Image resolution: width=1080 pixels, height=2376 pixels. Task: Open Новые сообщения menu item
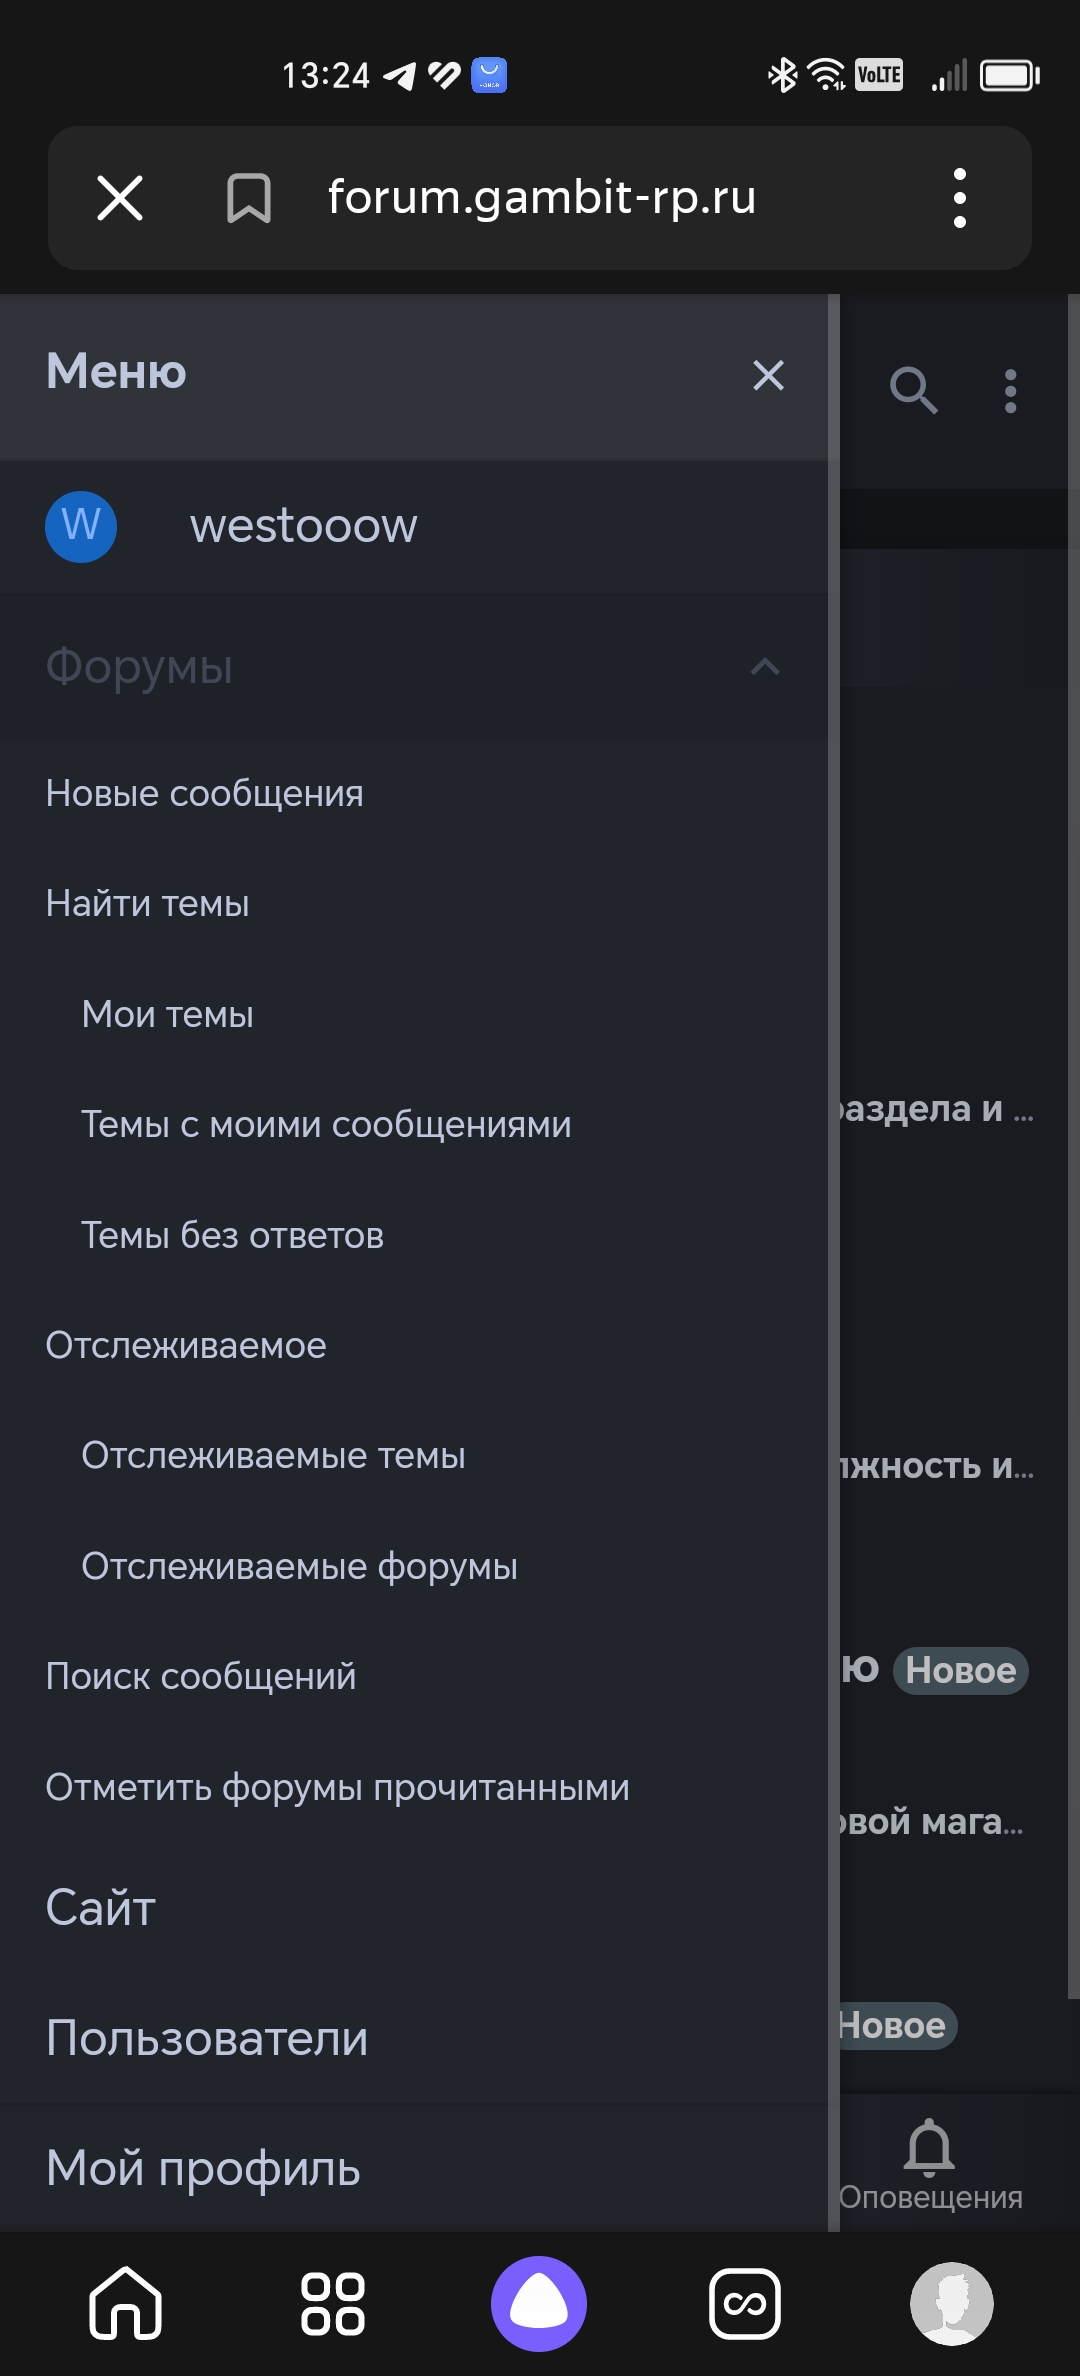point(205,793)
